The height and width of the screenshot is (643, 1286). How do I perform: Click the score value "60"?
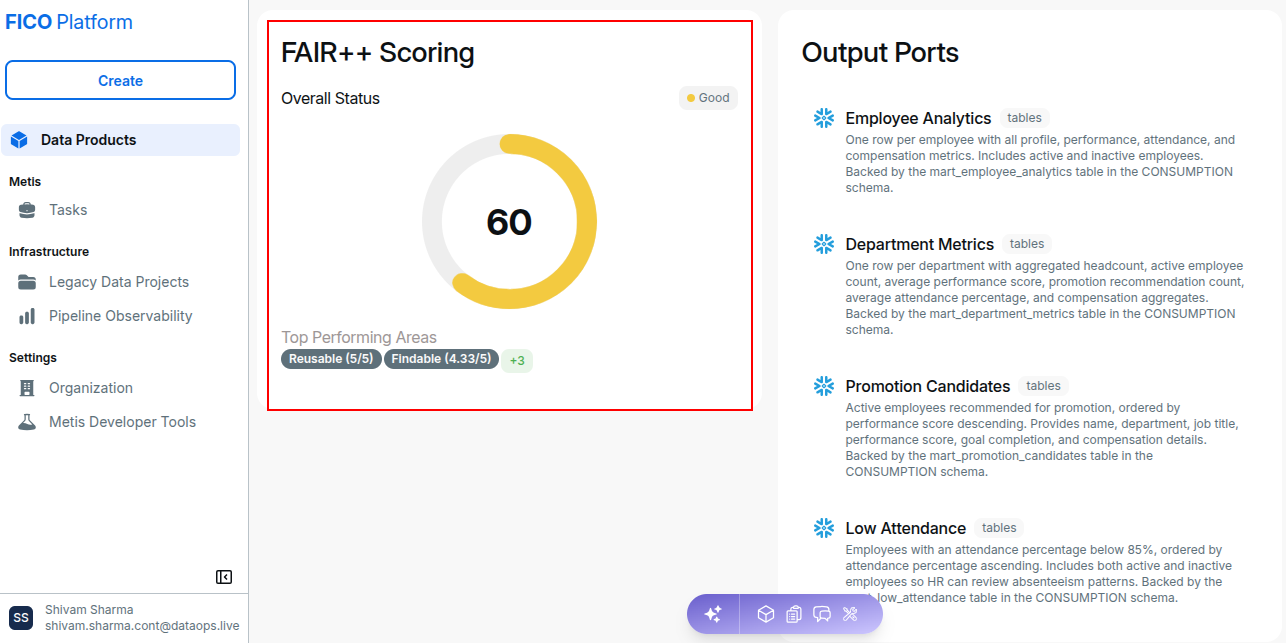[509, 222]
